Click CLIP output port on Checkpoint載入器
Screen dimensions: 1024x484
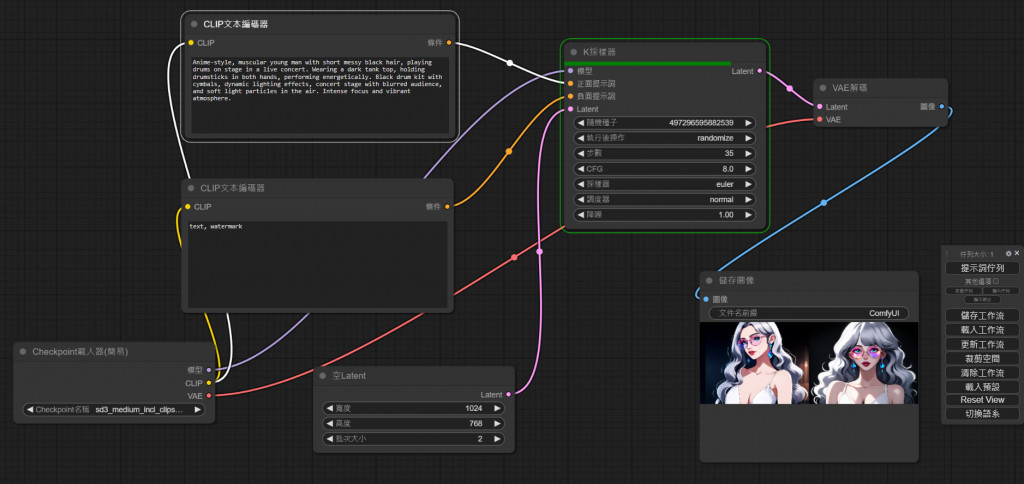tap(208, 383)
